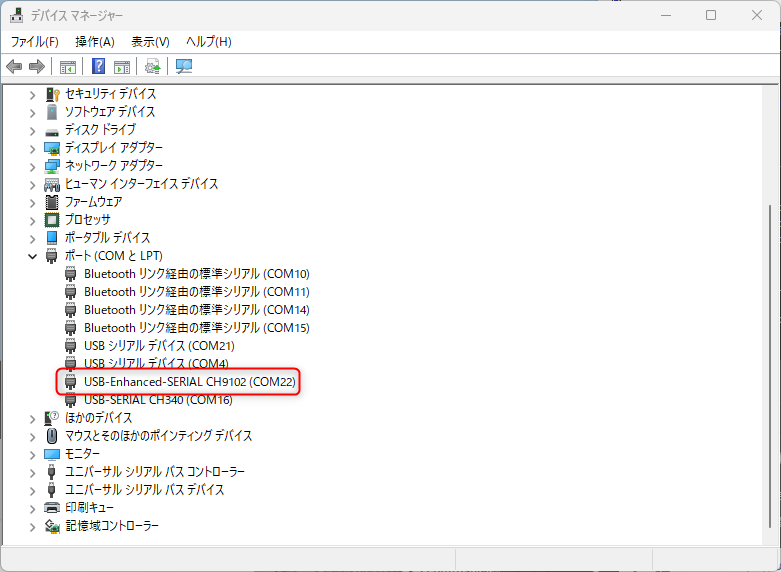781x572 pixels.
Task: Select USB-Enhanced-SERIAL CH9102 (COM22)
Action: [x=190, y=382]
